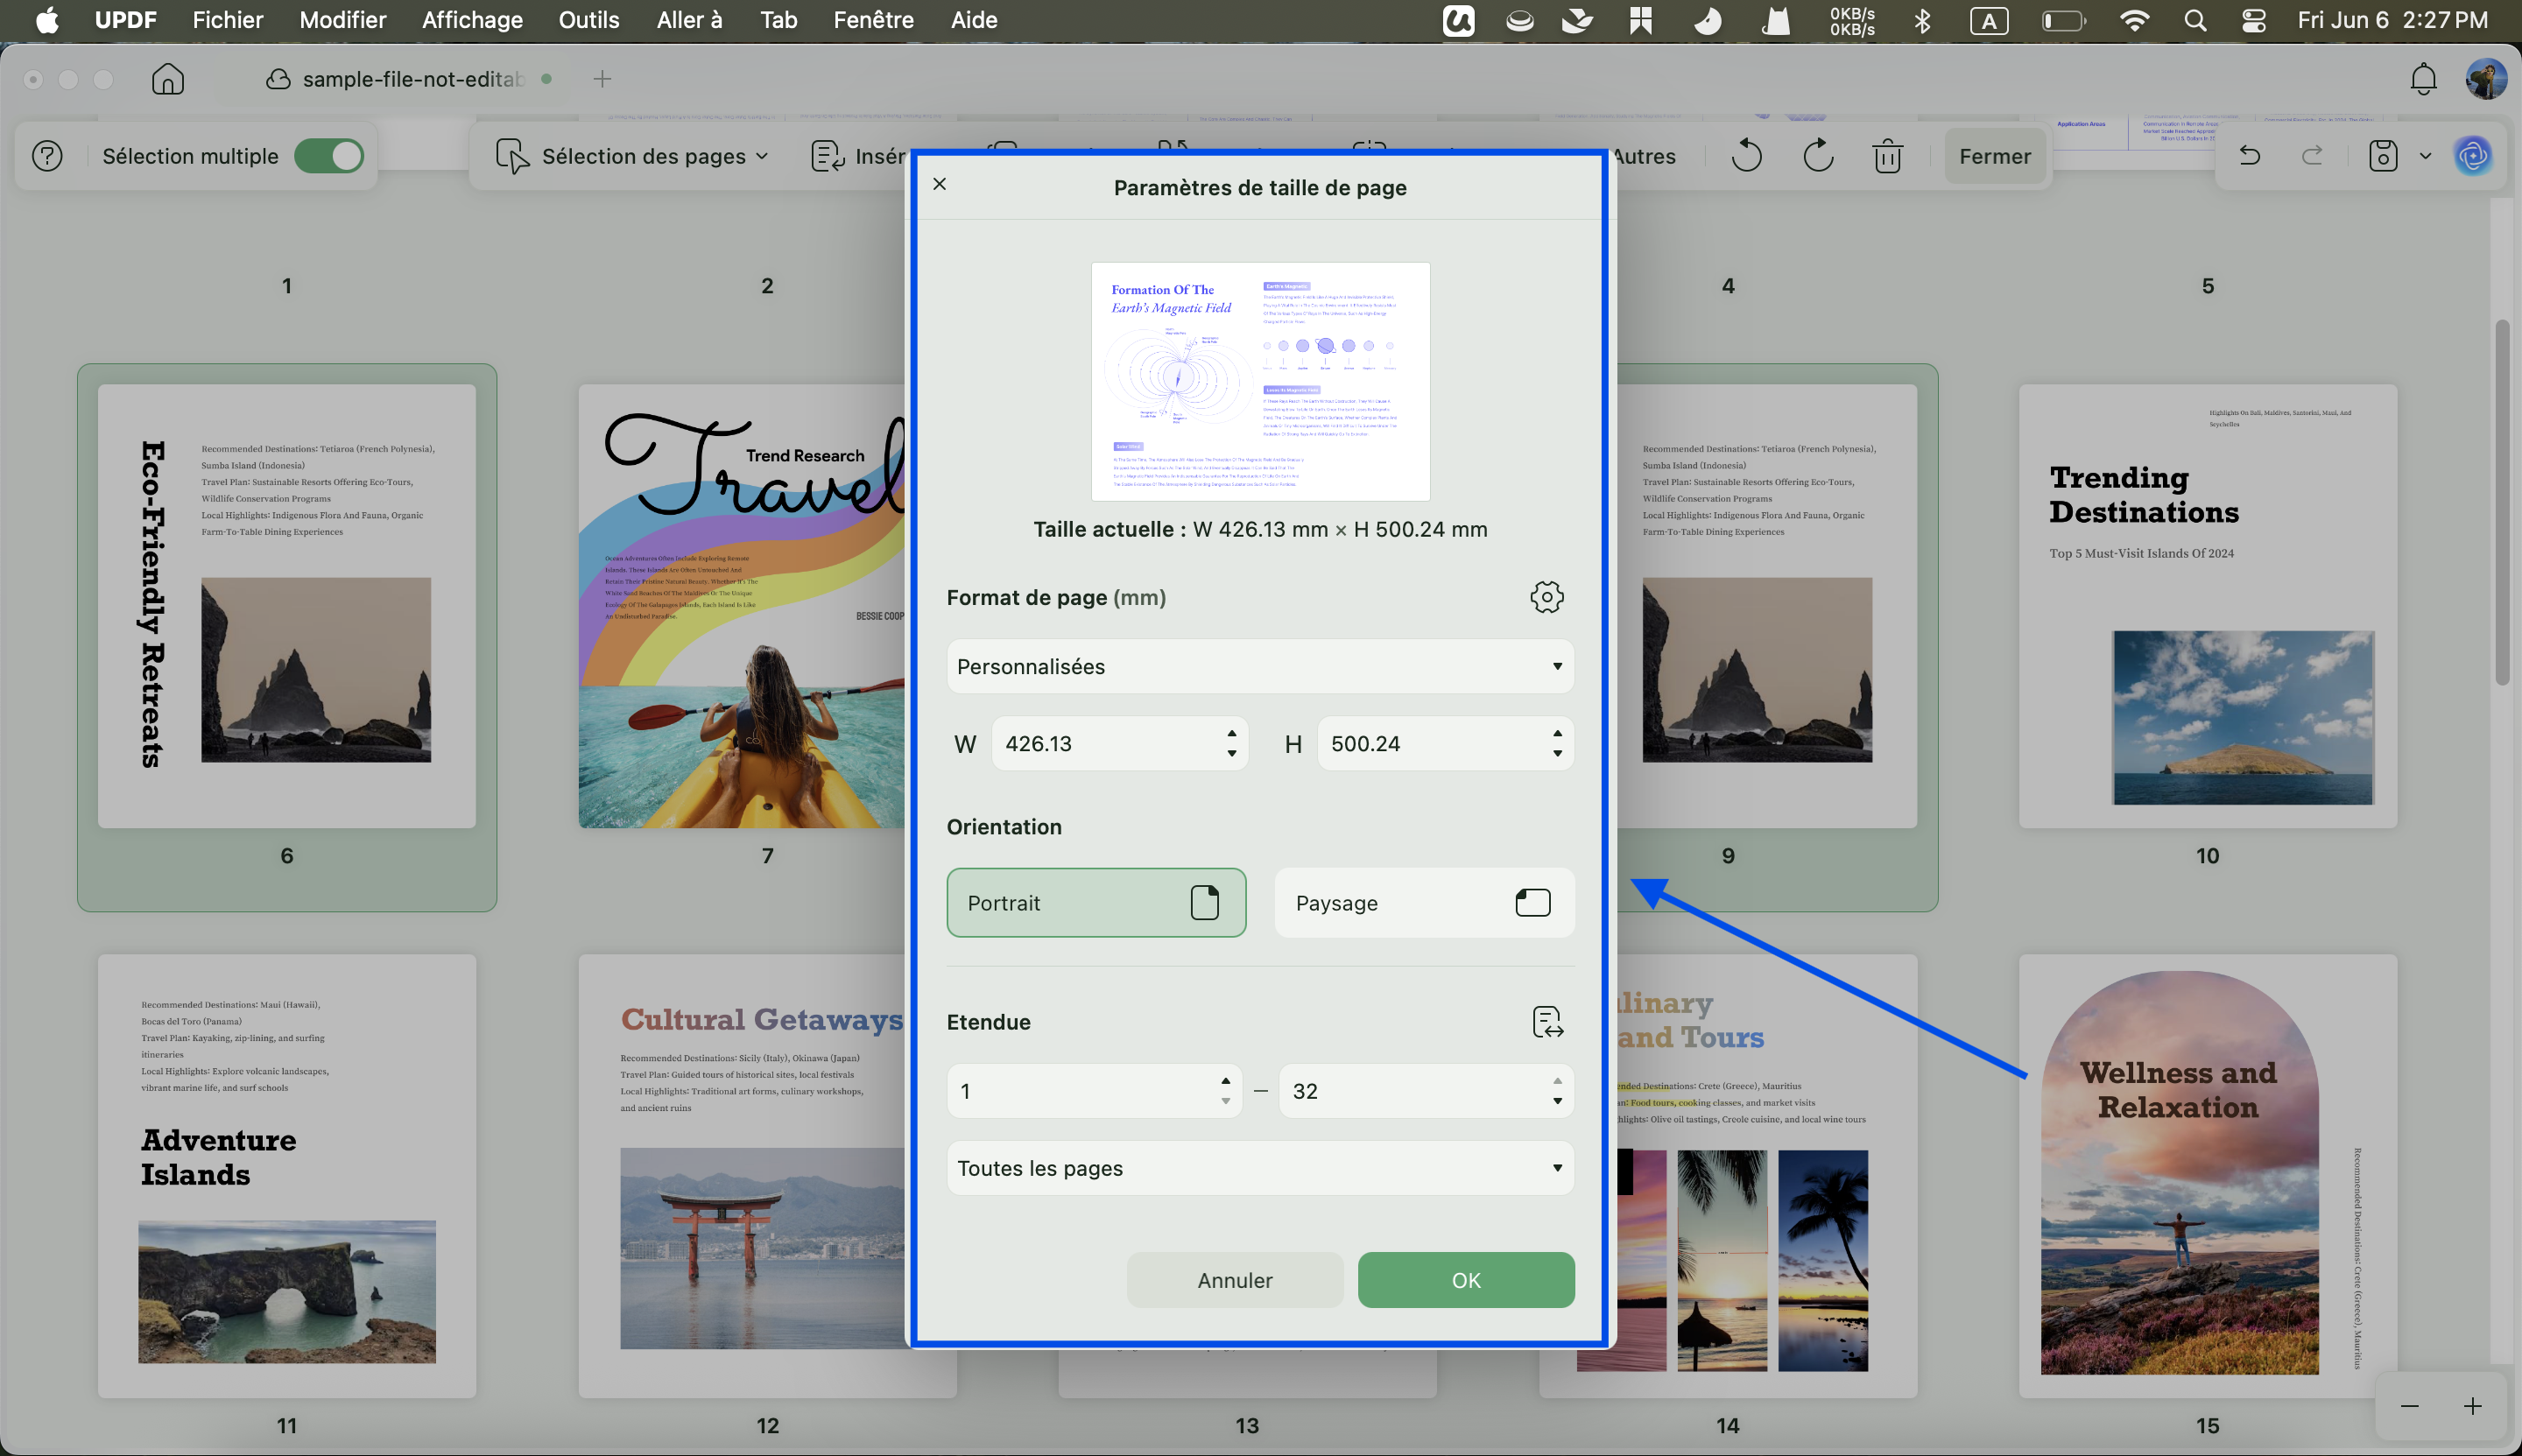Screen dimensions: 2522x1456
Task: Open the help question mark icon
Action: pyautogui.click(x=47, y=156)
